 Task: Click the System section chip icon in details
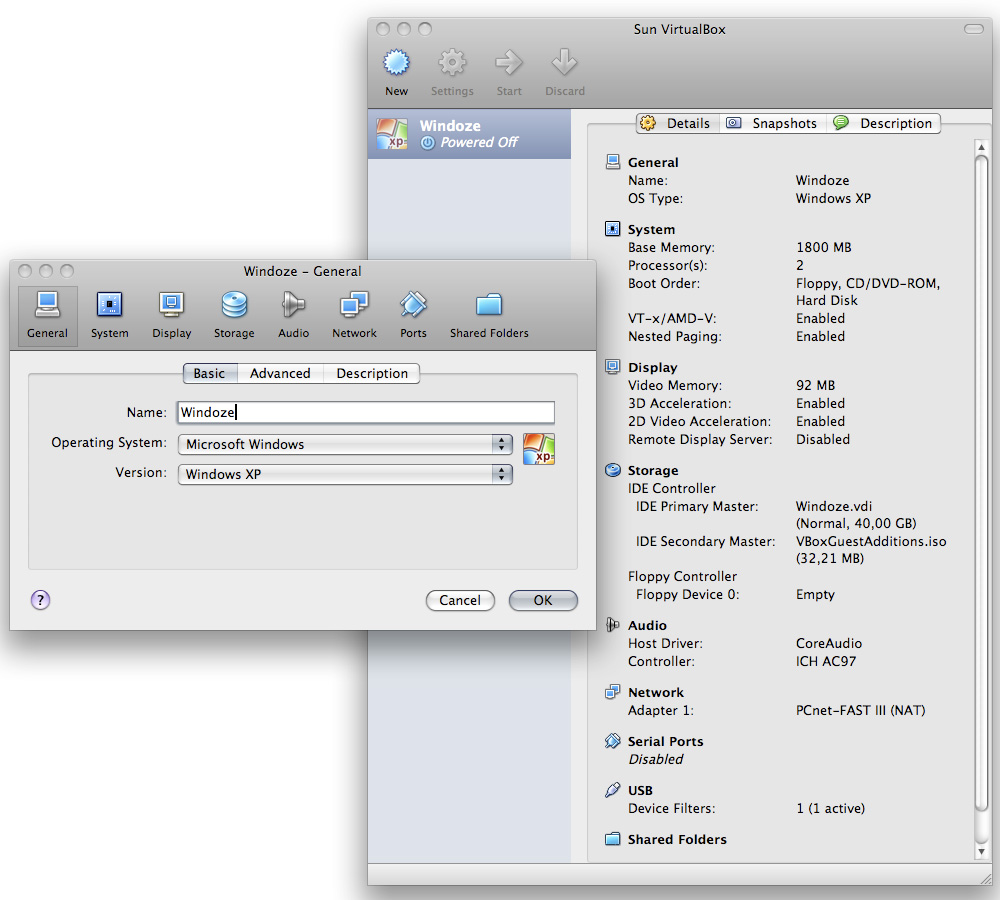coord(612,228)
